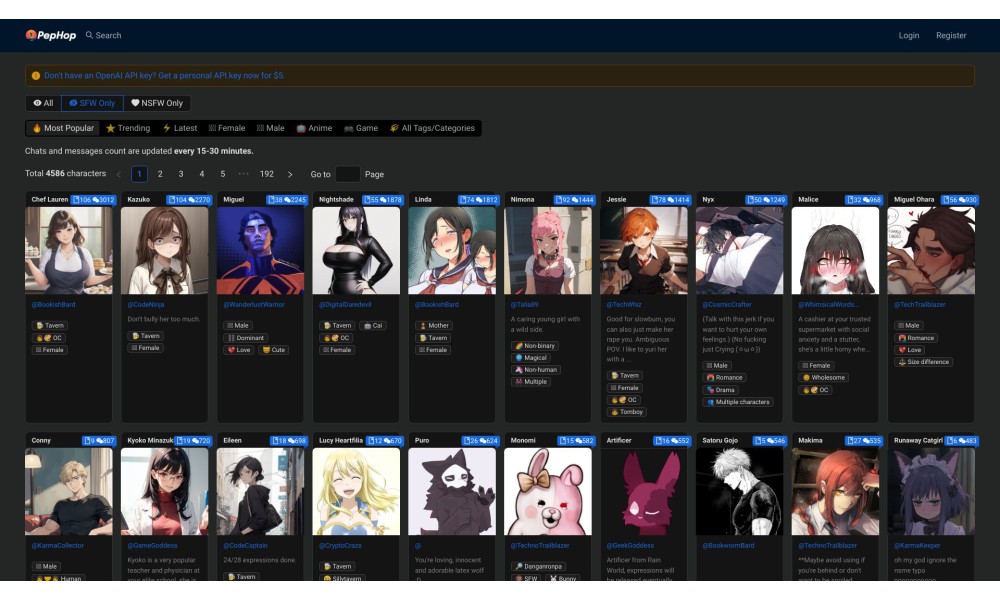The width and height of the screenshot is (1000, 600).
Task: Click Cai tag on Nightshade card
Action: (x=373, y=326)
